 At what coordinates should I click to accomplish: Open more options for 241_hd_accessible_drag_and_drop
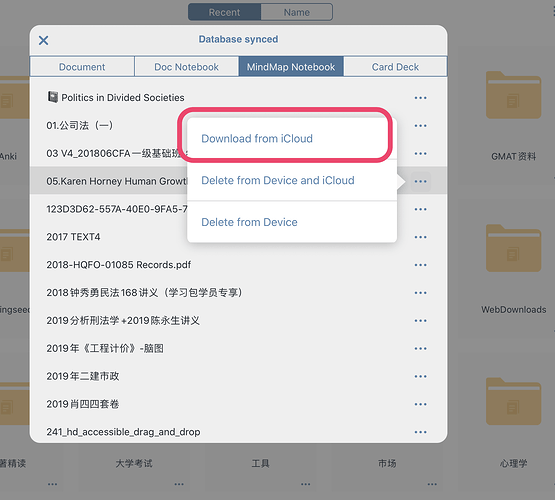pos(420,432)
